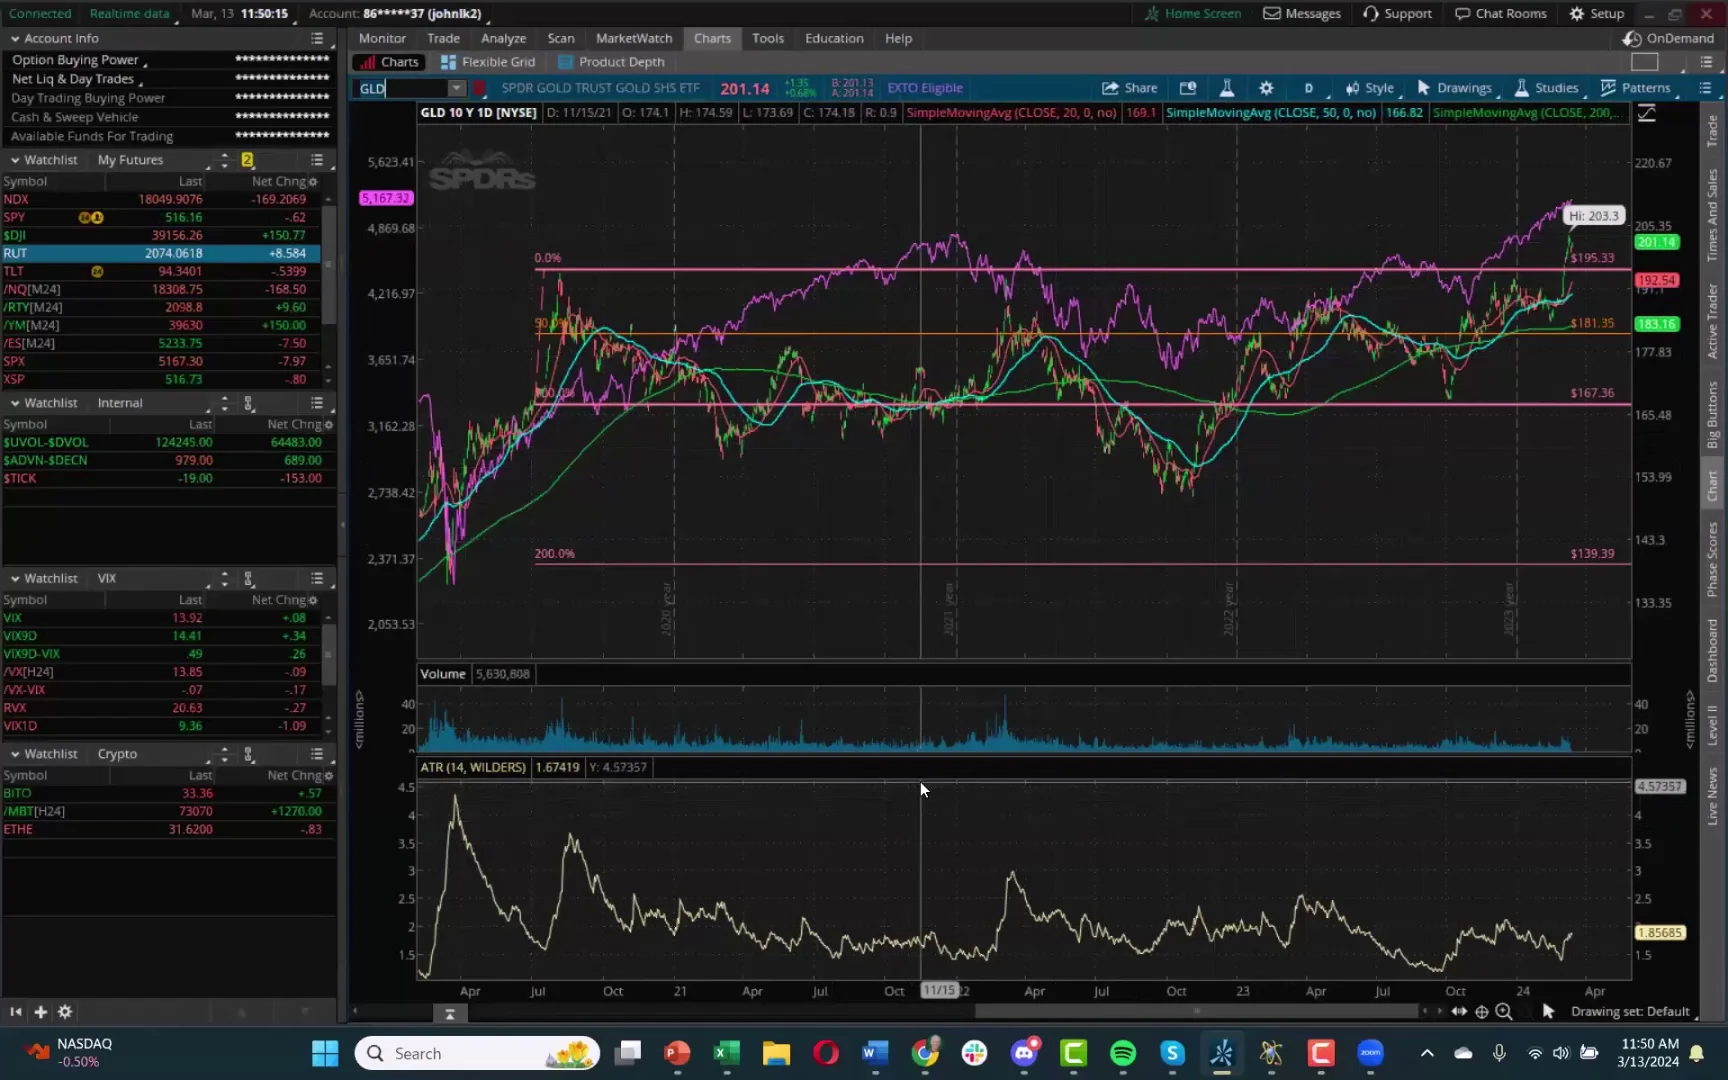Click the crosshair pan icon below chart

[x=1482, y=1012]
